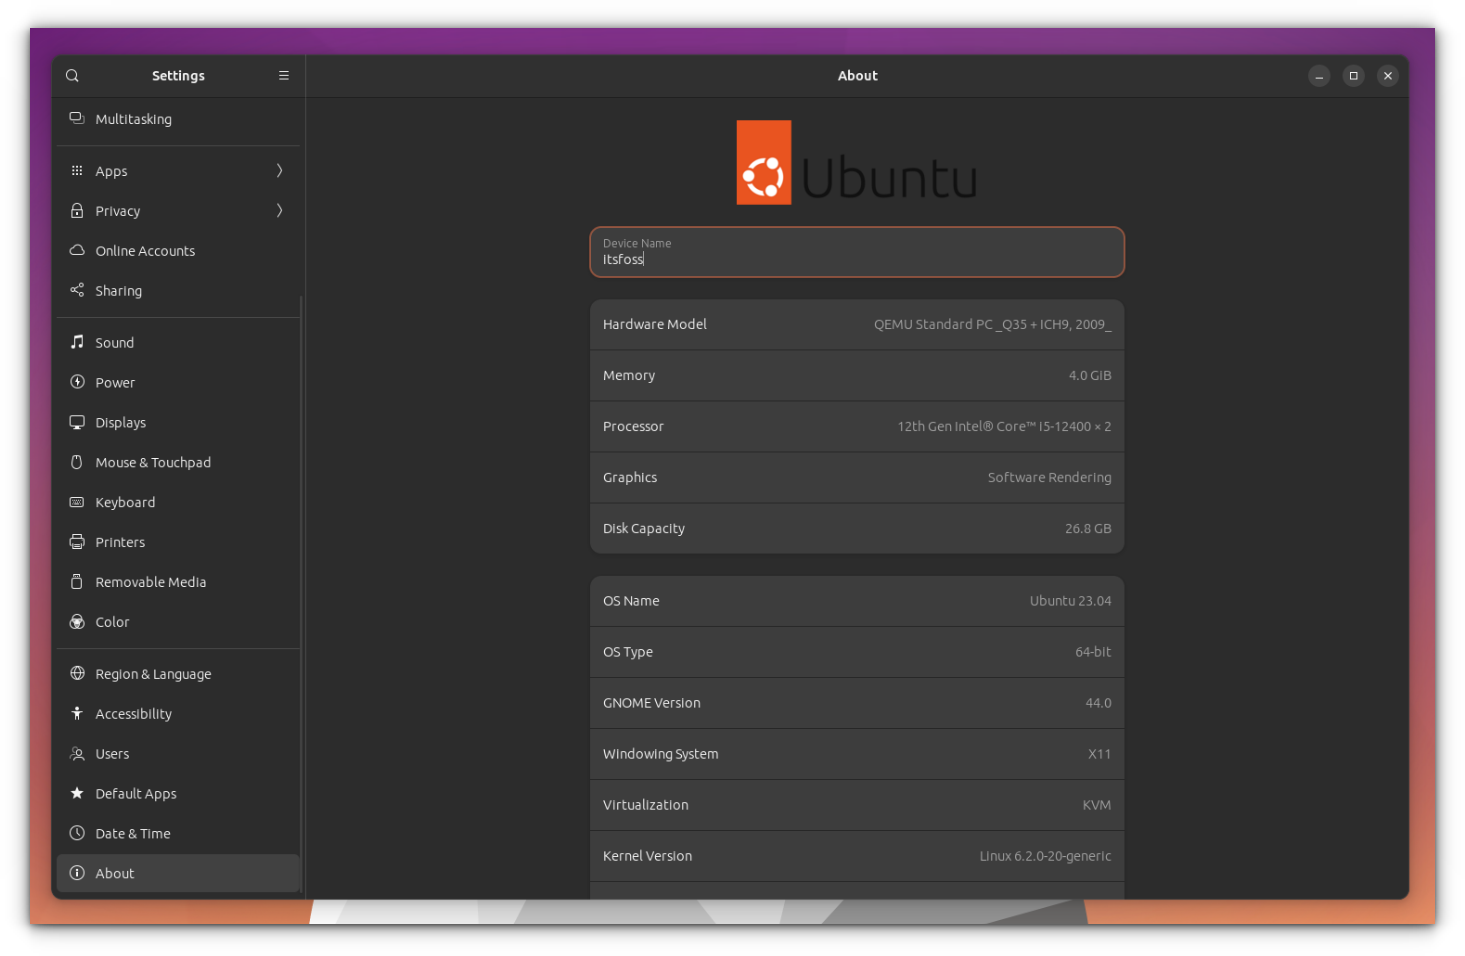Click the Power icon in sidebar
Image resolution: width=1465 pixels, height=956 pixels.
click(x=77, y=382)
